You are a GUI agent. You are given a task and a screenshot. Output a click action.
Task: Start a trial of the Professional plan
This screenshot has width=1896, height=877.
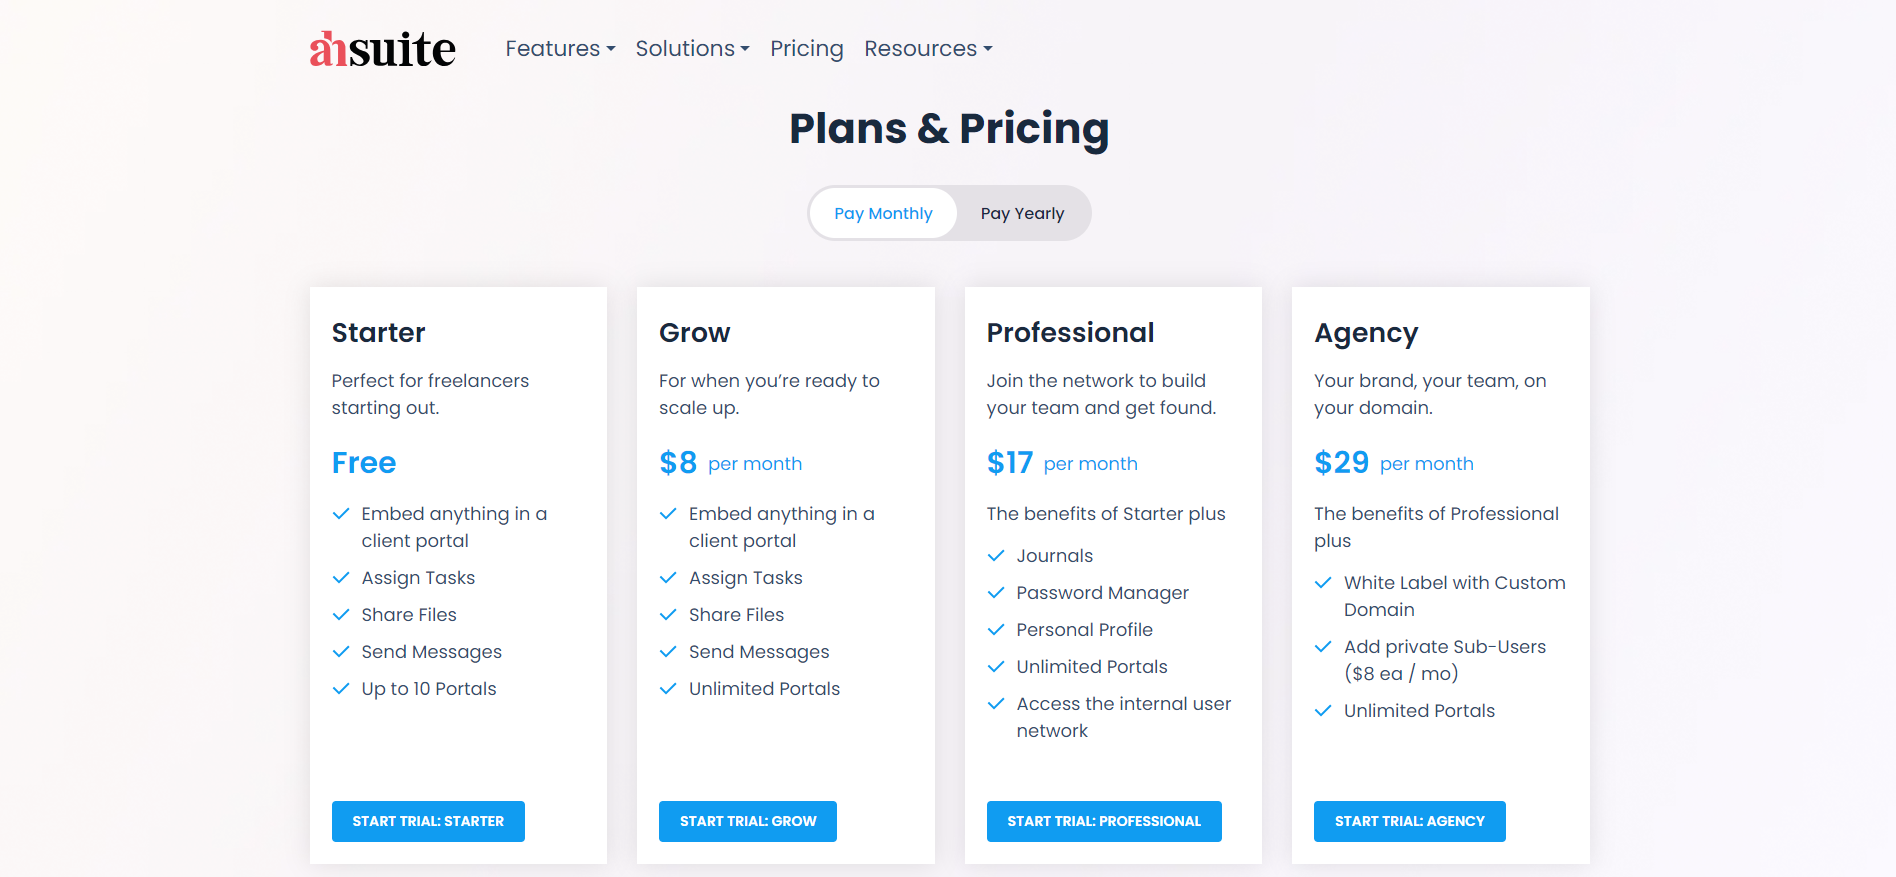1103,821
